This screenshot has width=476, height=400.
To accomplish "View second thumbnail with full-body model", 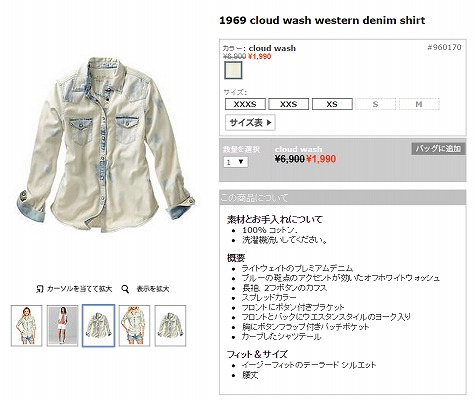I will 63,326.
